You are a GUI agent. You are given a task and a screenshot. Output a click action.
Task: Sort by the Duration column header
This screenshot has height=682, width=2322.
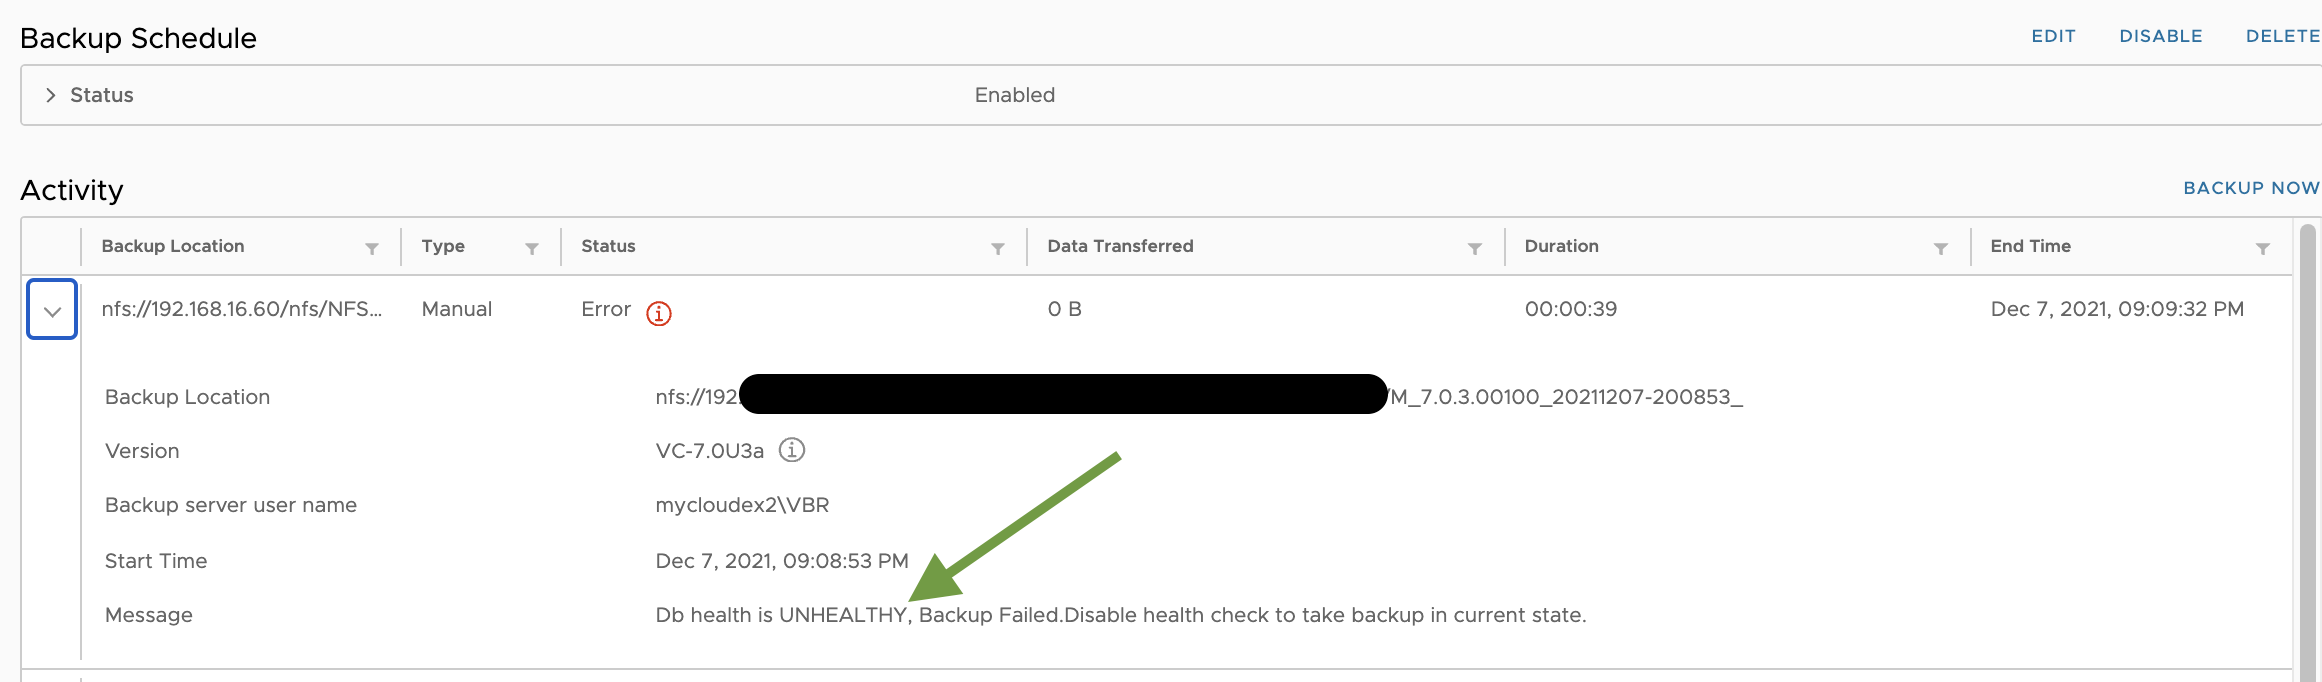(1562, 246)
